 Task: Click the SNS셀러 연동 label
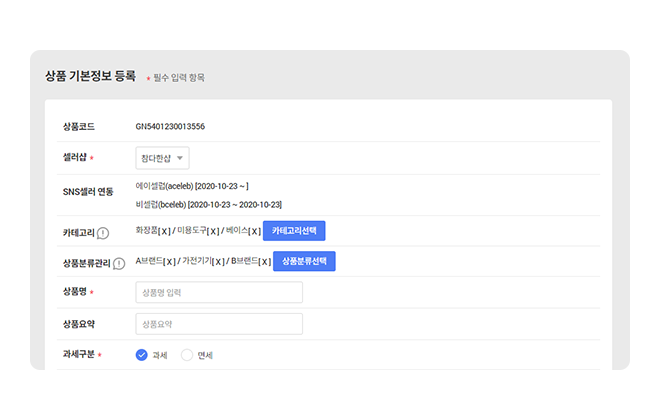[88, 192]
